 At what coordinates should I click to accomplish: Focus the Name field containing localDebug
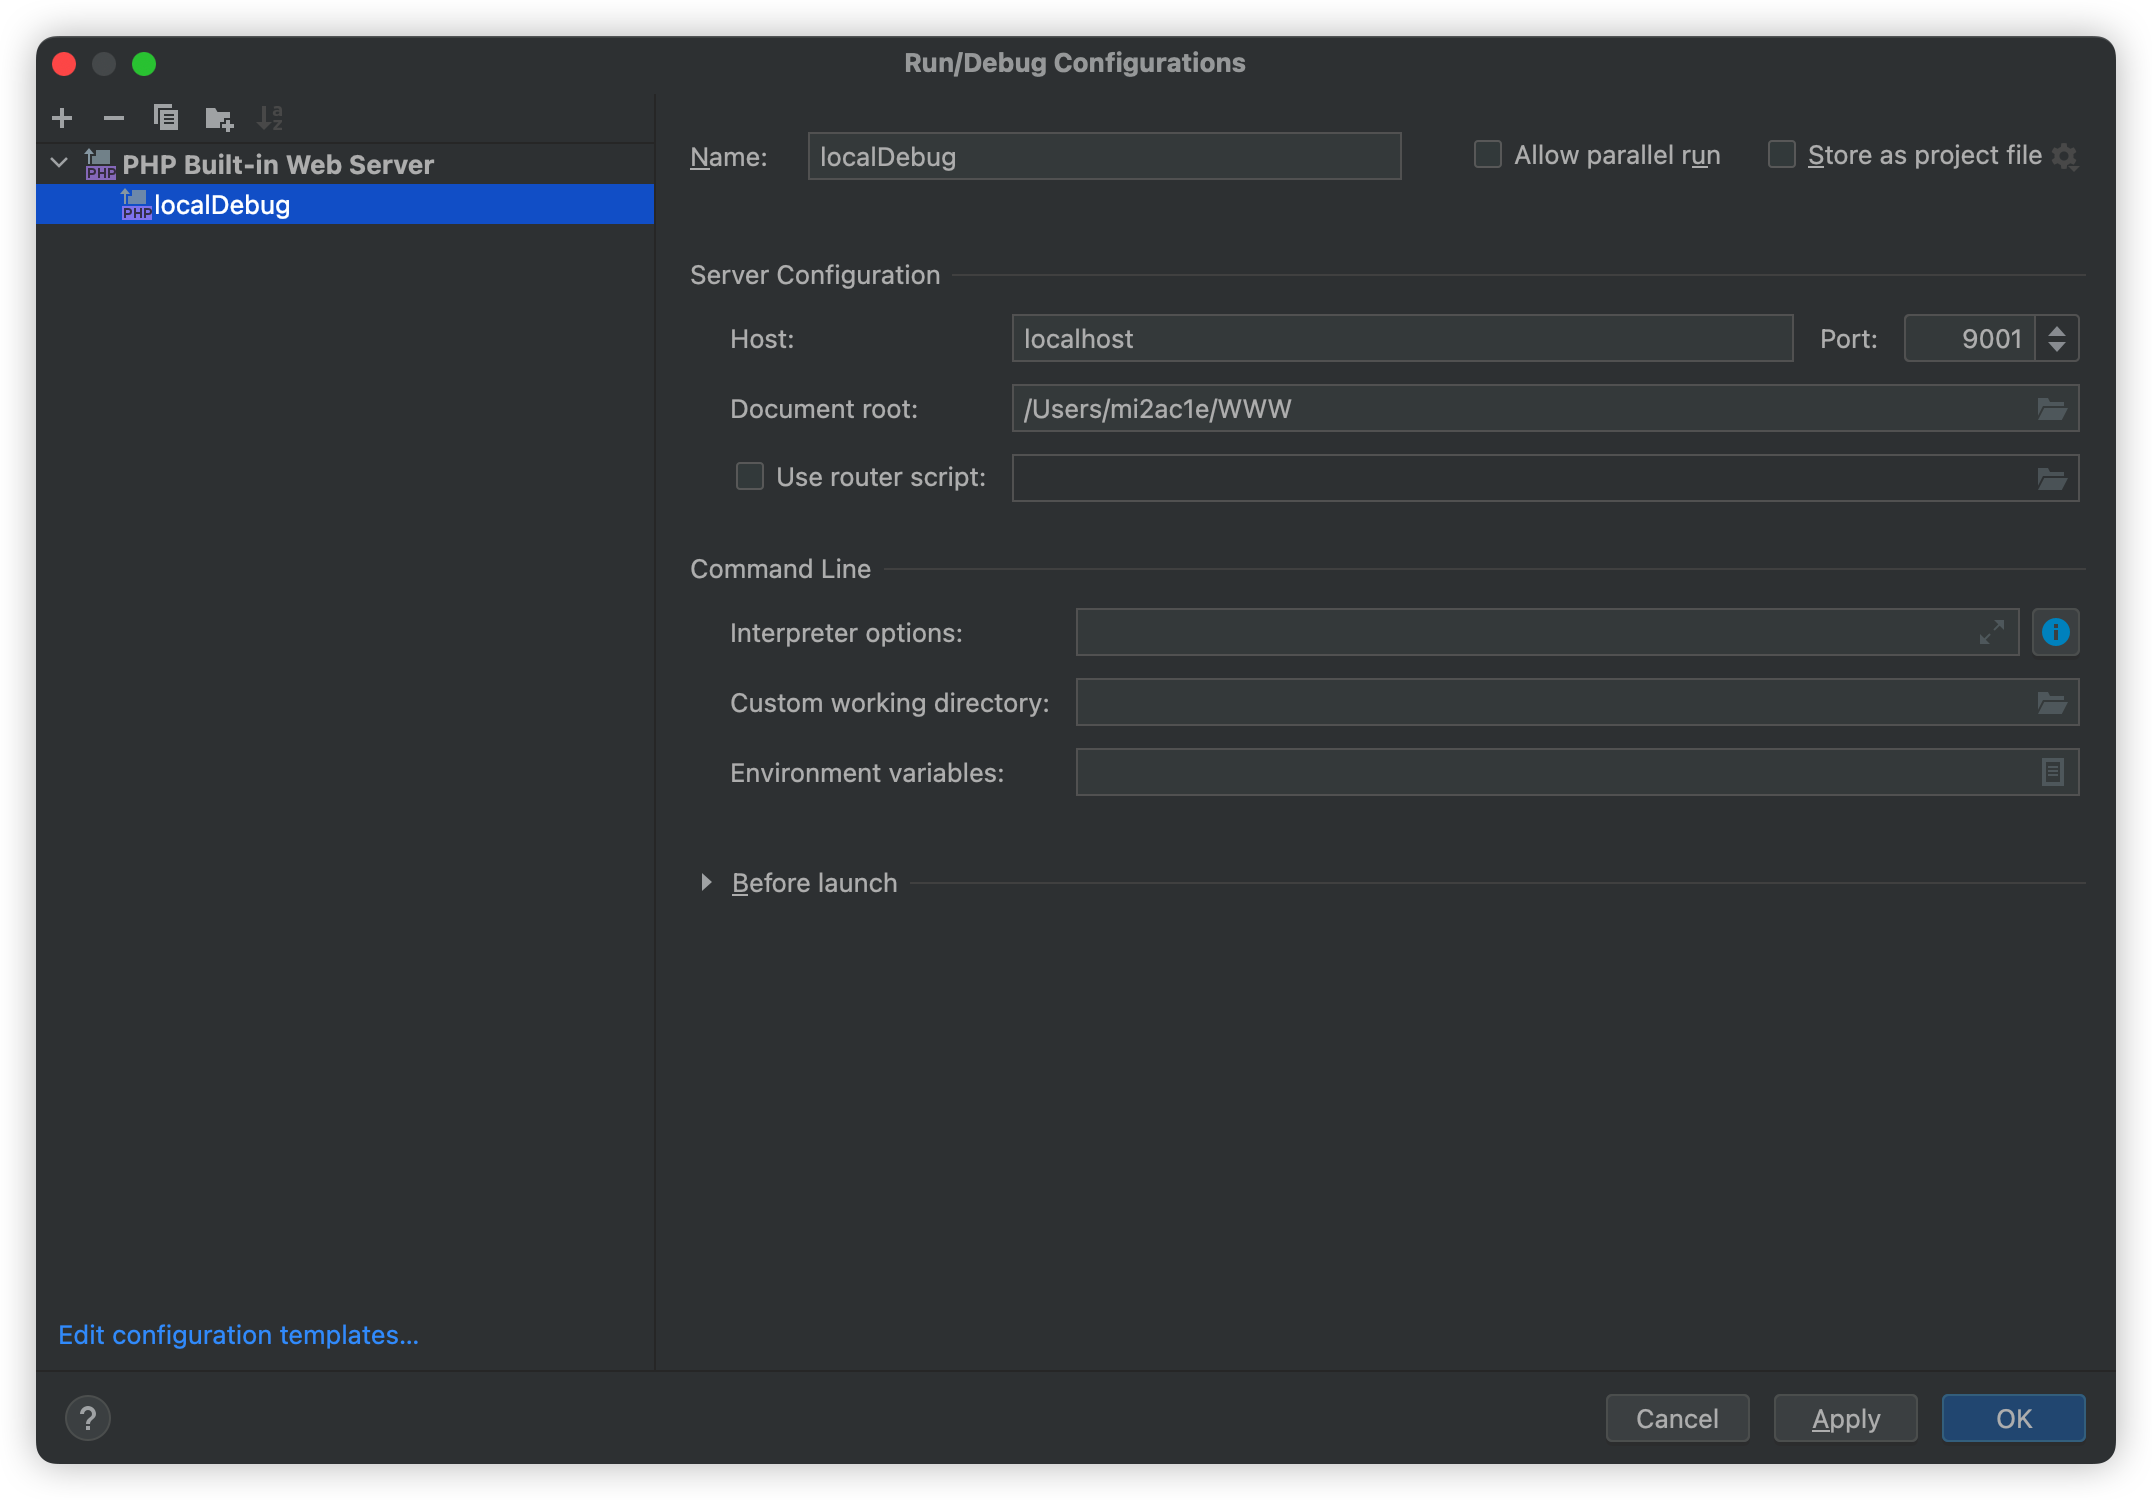(x=1104, y=156)
